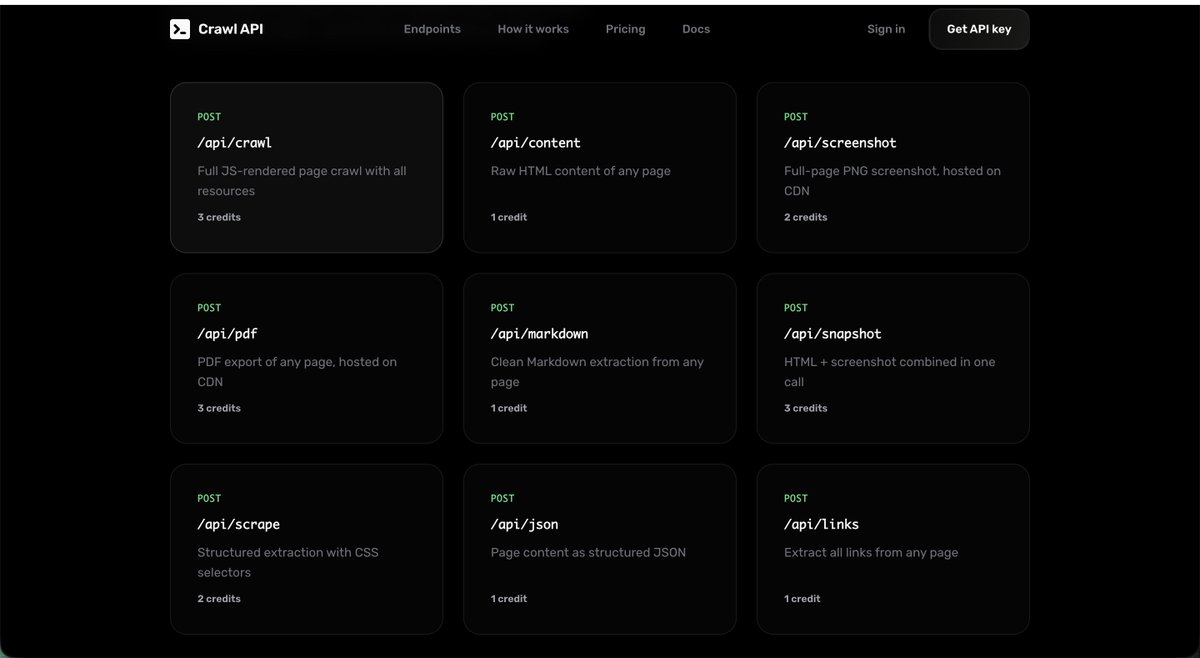Viewport: 1200px width, 658px height.
Task: Open the Endpoints nav item
Action: [x=432, y=29]
